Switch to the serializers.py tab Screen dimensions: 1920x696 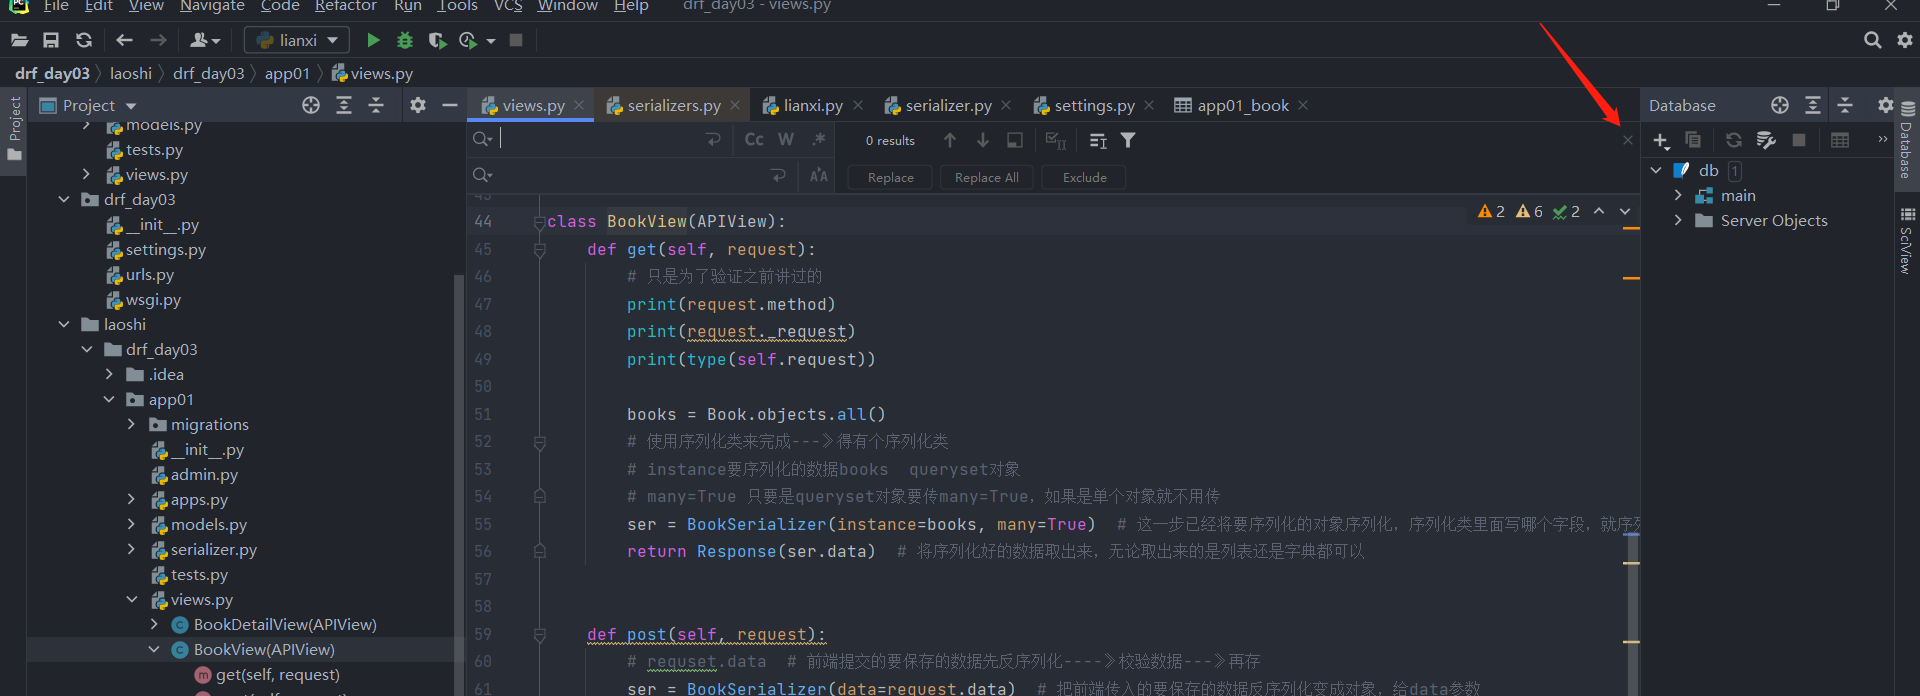673,105
